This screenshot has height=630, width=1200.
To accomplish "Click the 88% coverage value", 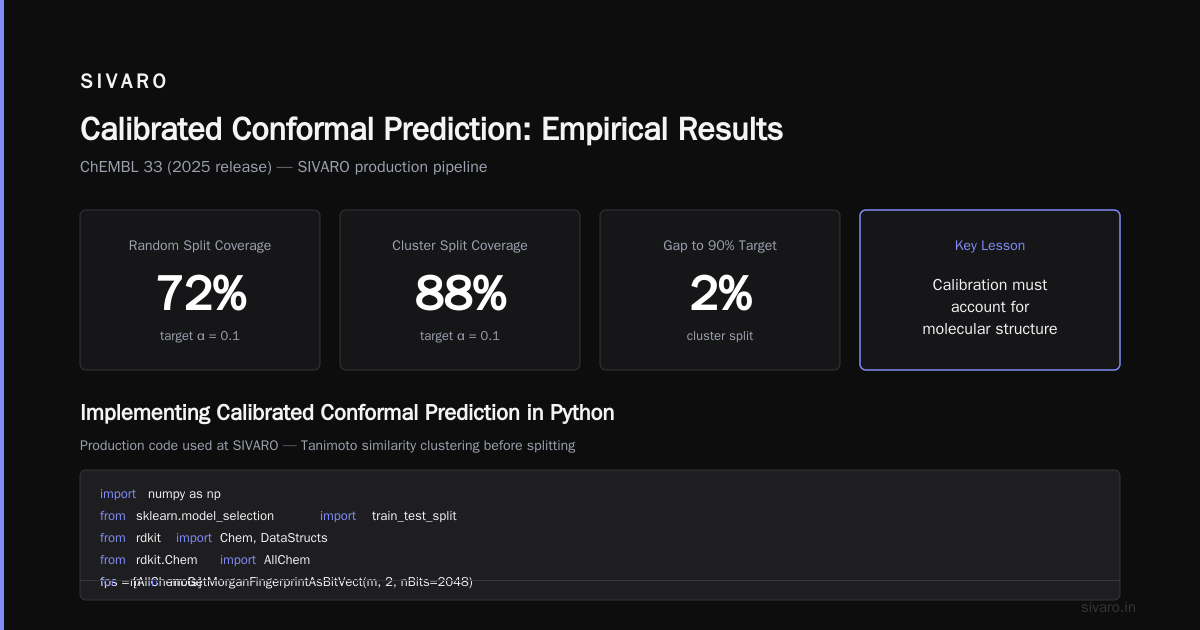I will click(x=460, y=293).
